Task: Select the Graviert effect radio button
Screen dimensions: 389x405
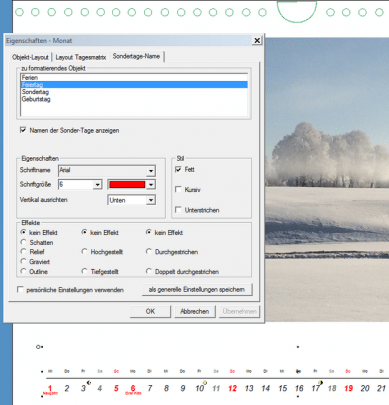Action: point(23,261)
